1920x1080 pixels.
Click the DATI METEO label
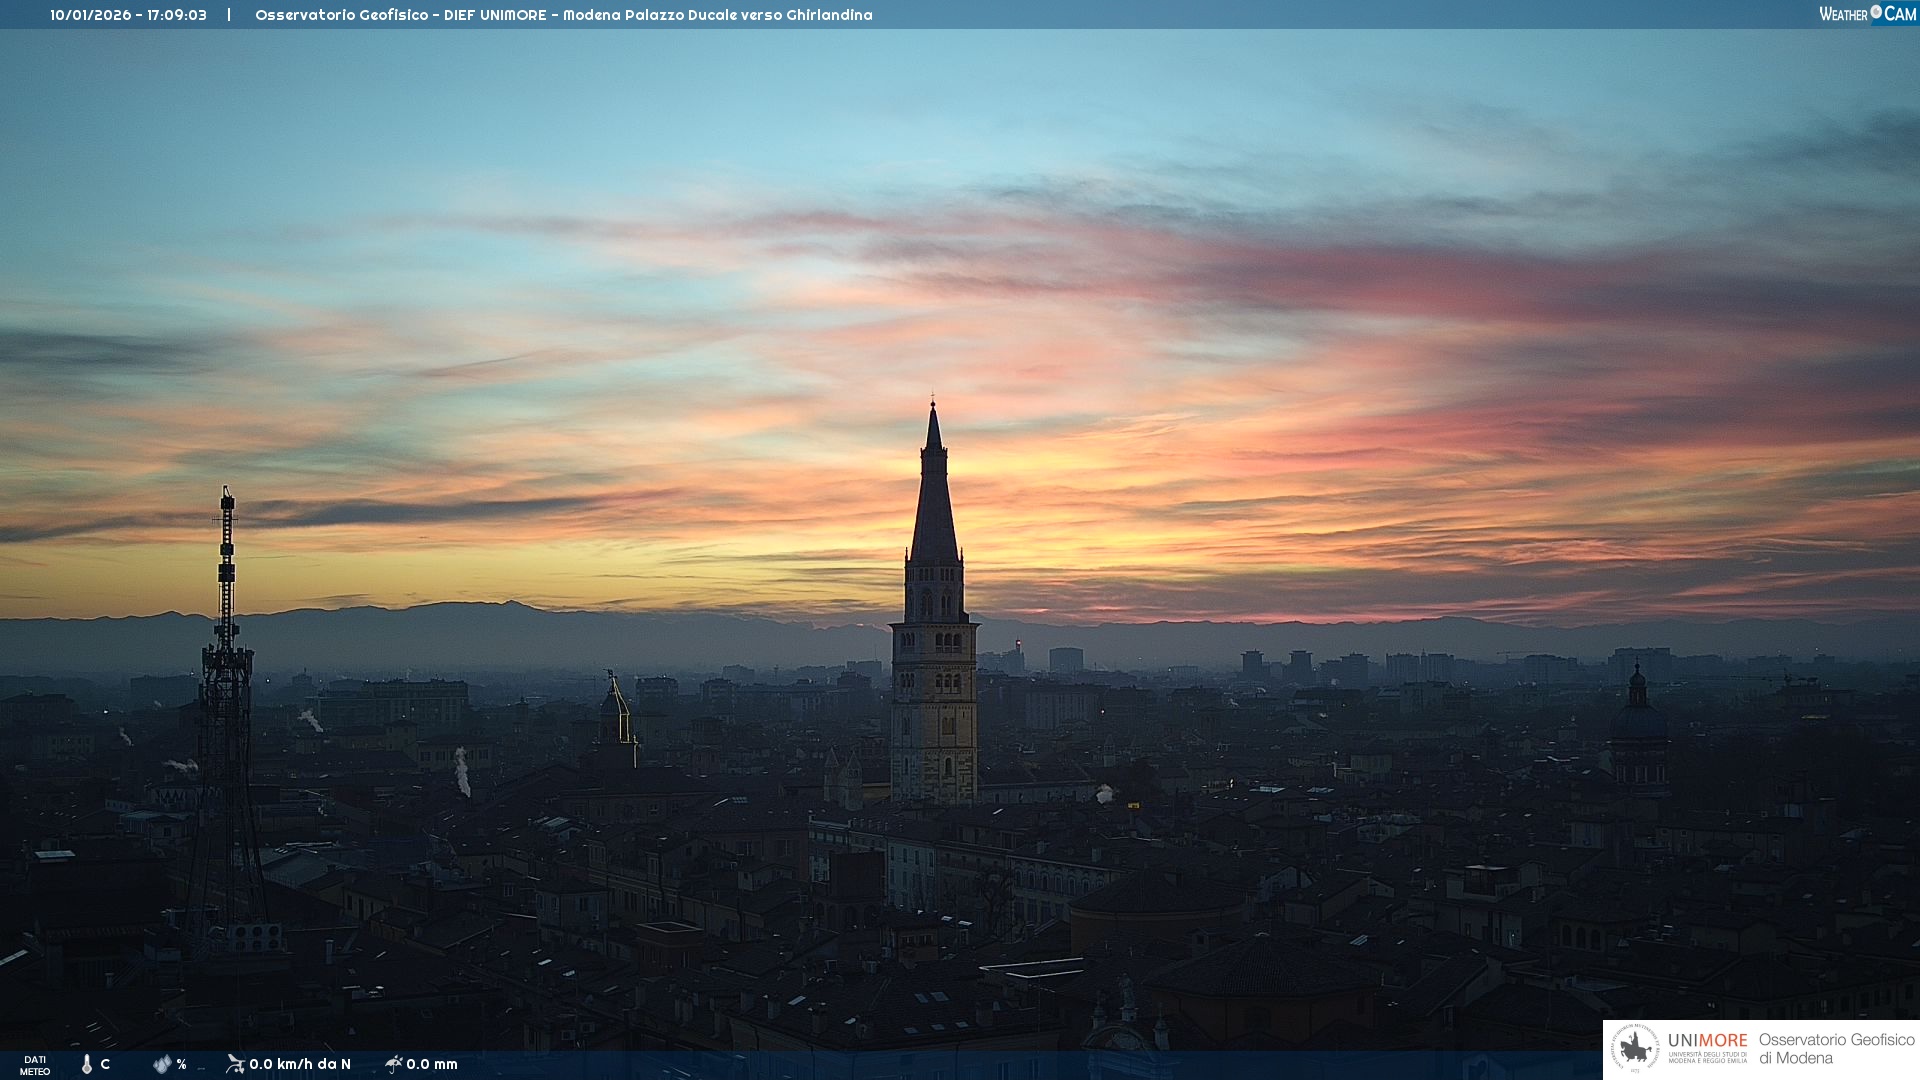pos(35,1065)
